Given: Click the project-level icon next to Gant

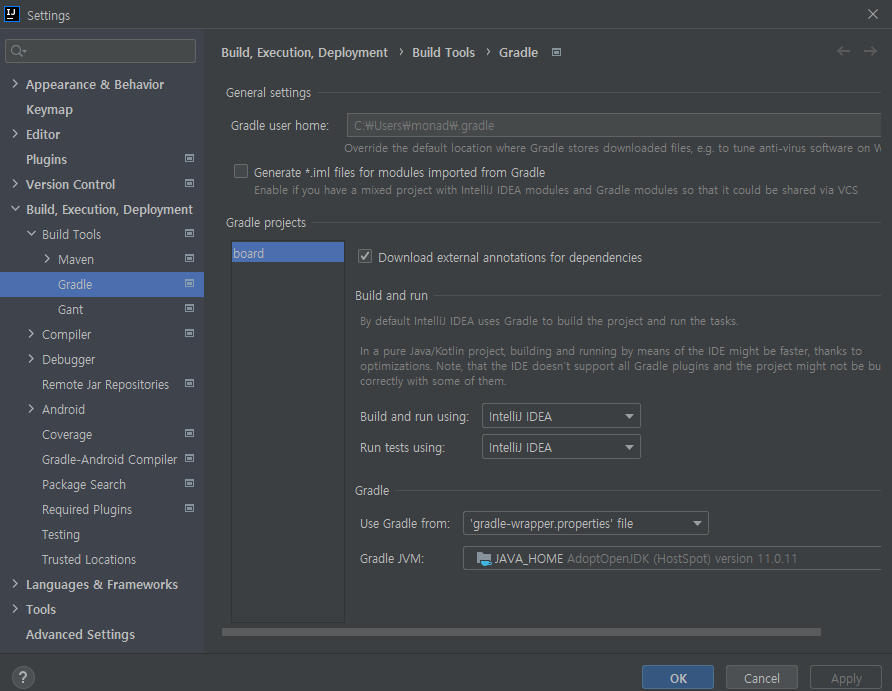Looking at the screenshot, I should click(x=189, y=308).
